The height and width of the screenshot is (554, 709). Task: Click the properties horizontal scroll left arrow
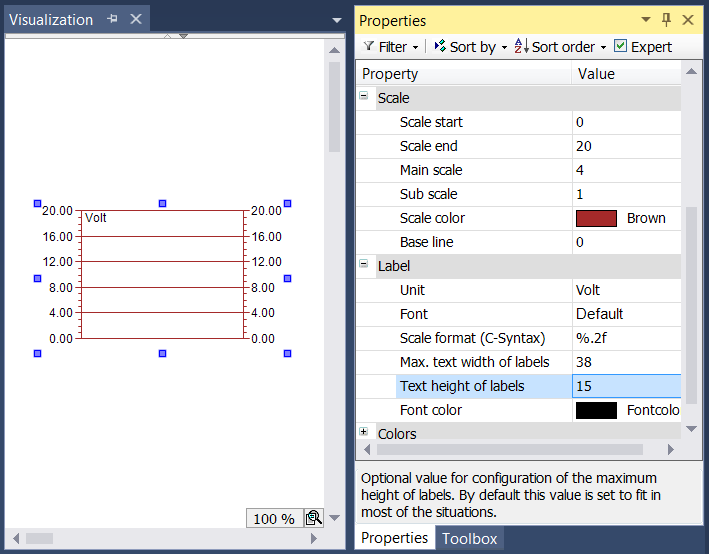(x=367, y=449)
